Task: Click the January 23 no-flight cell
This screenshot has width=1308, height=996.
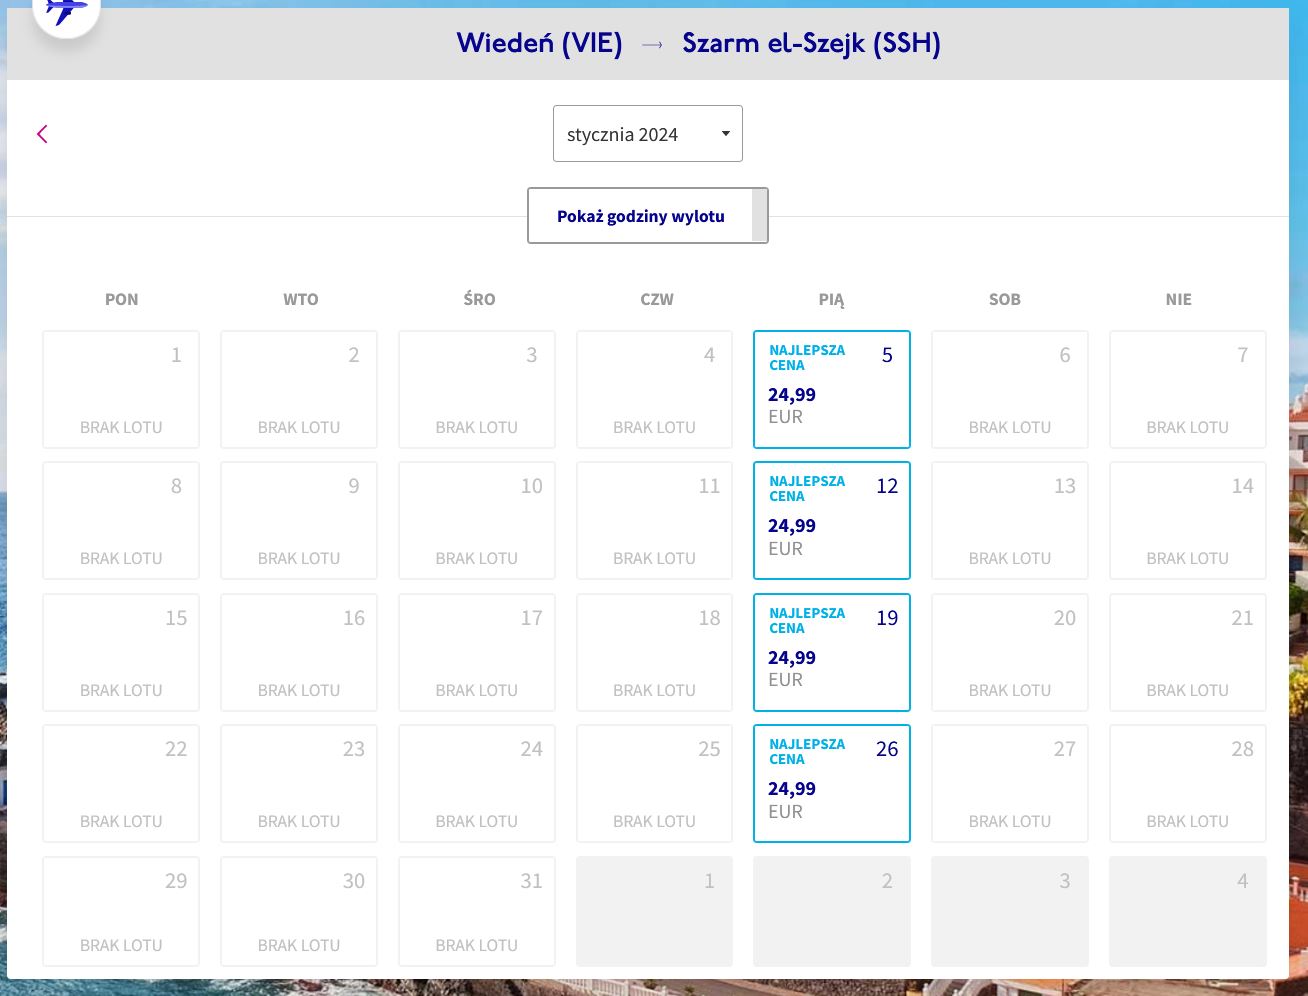Action: [x=299, y=783]
